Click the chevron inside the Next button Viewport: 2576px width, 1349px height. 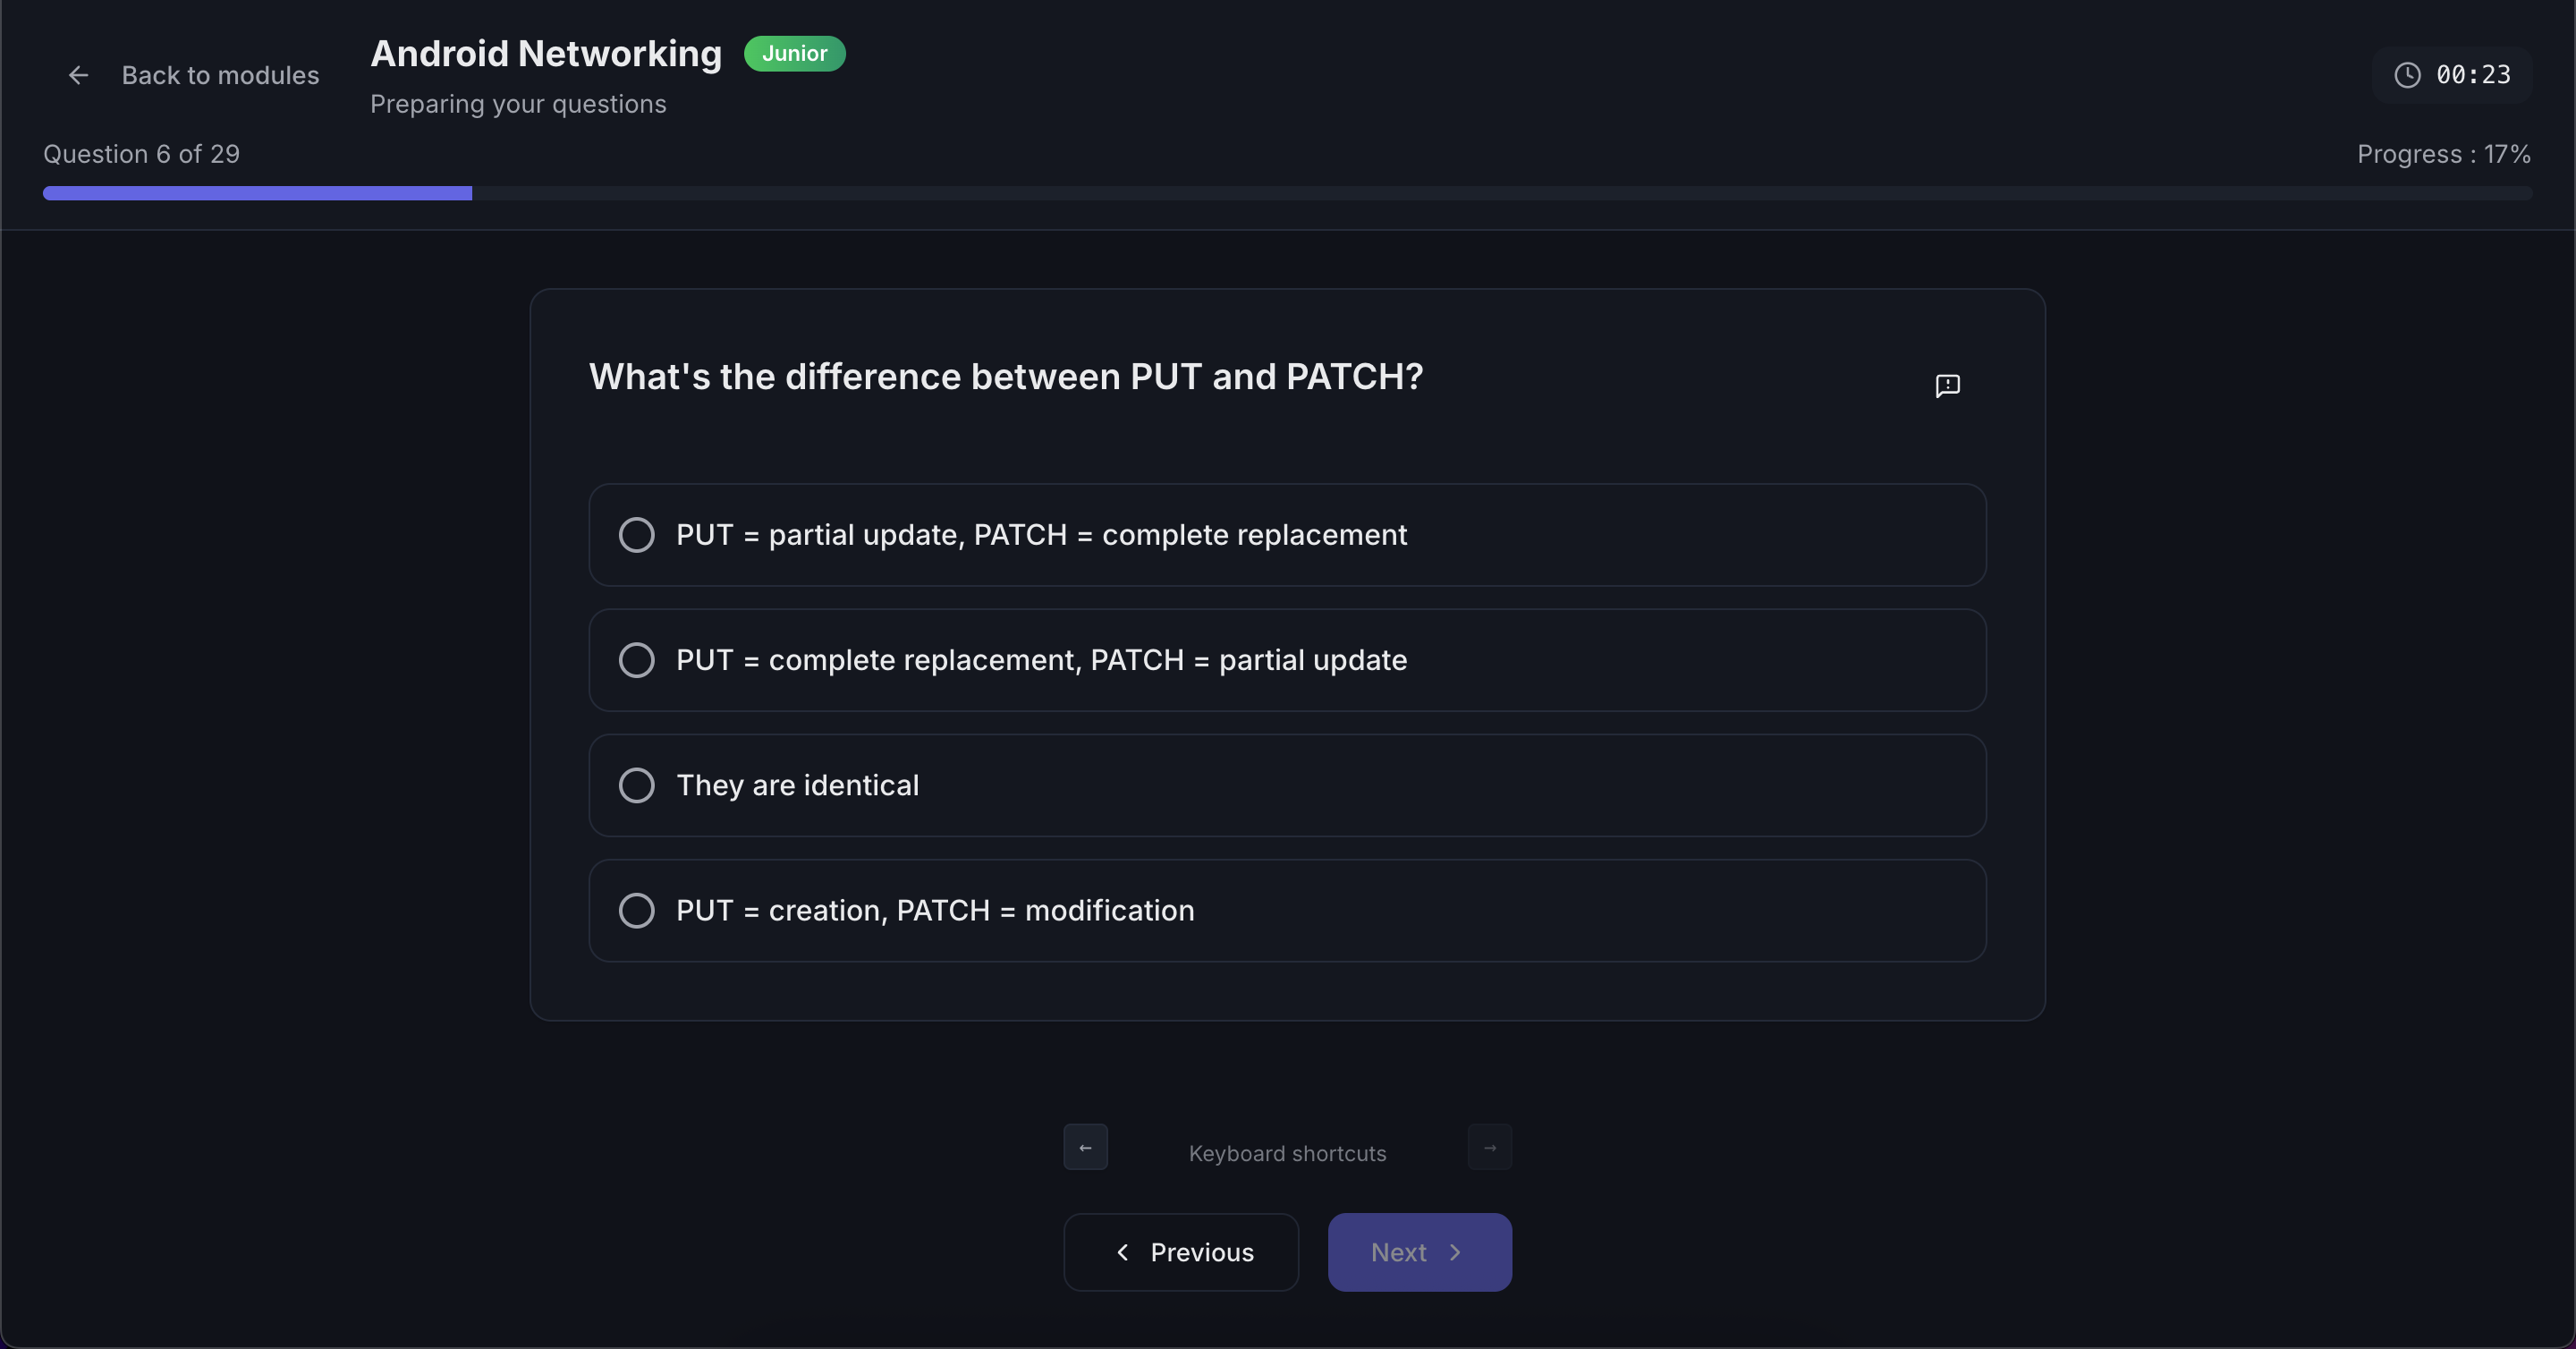click(1456, 1252)
